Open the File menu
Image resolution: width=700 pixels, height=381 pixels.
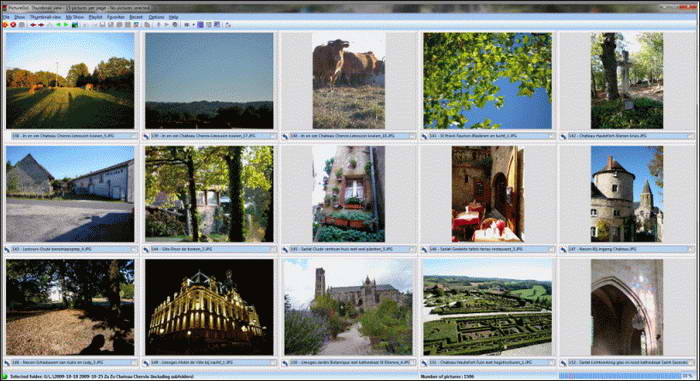pyautogui.click(x=6, y=17)
